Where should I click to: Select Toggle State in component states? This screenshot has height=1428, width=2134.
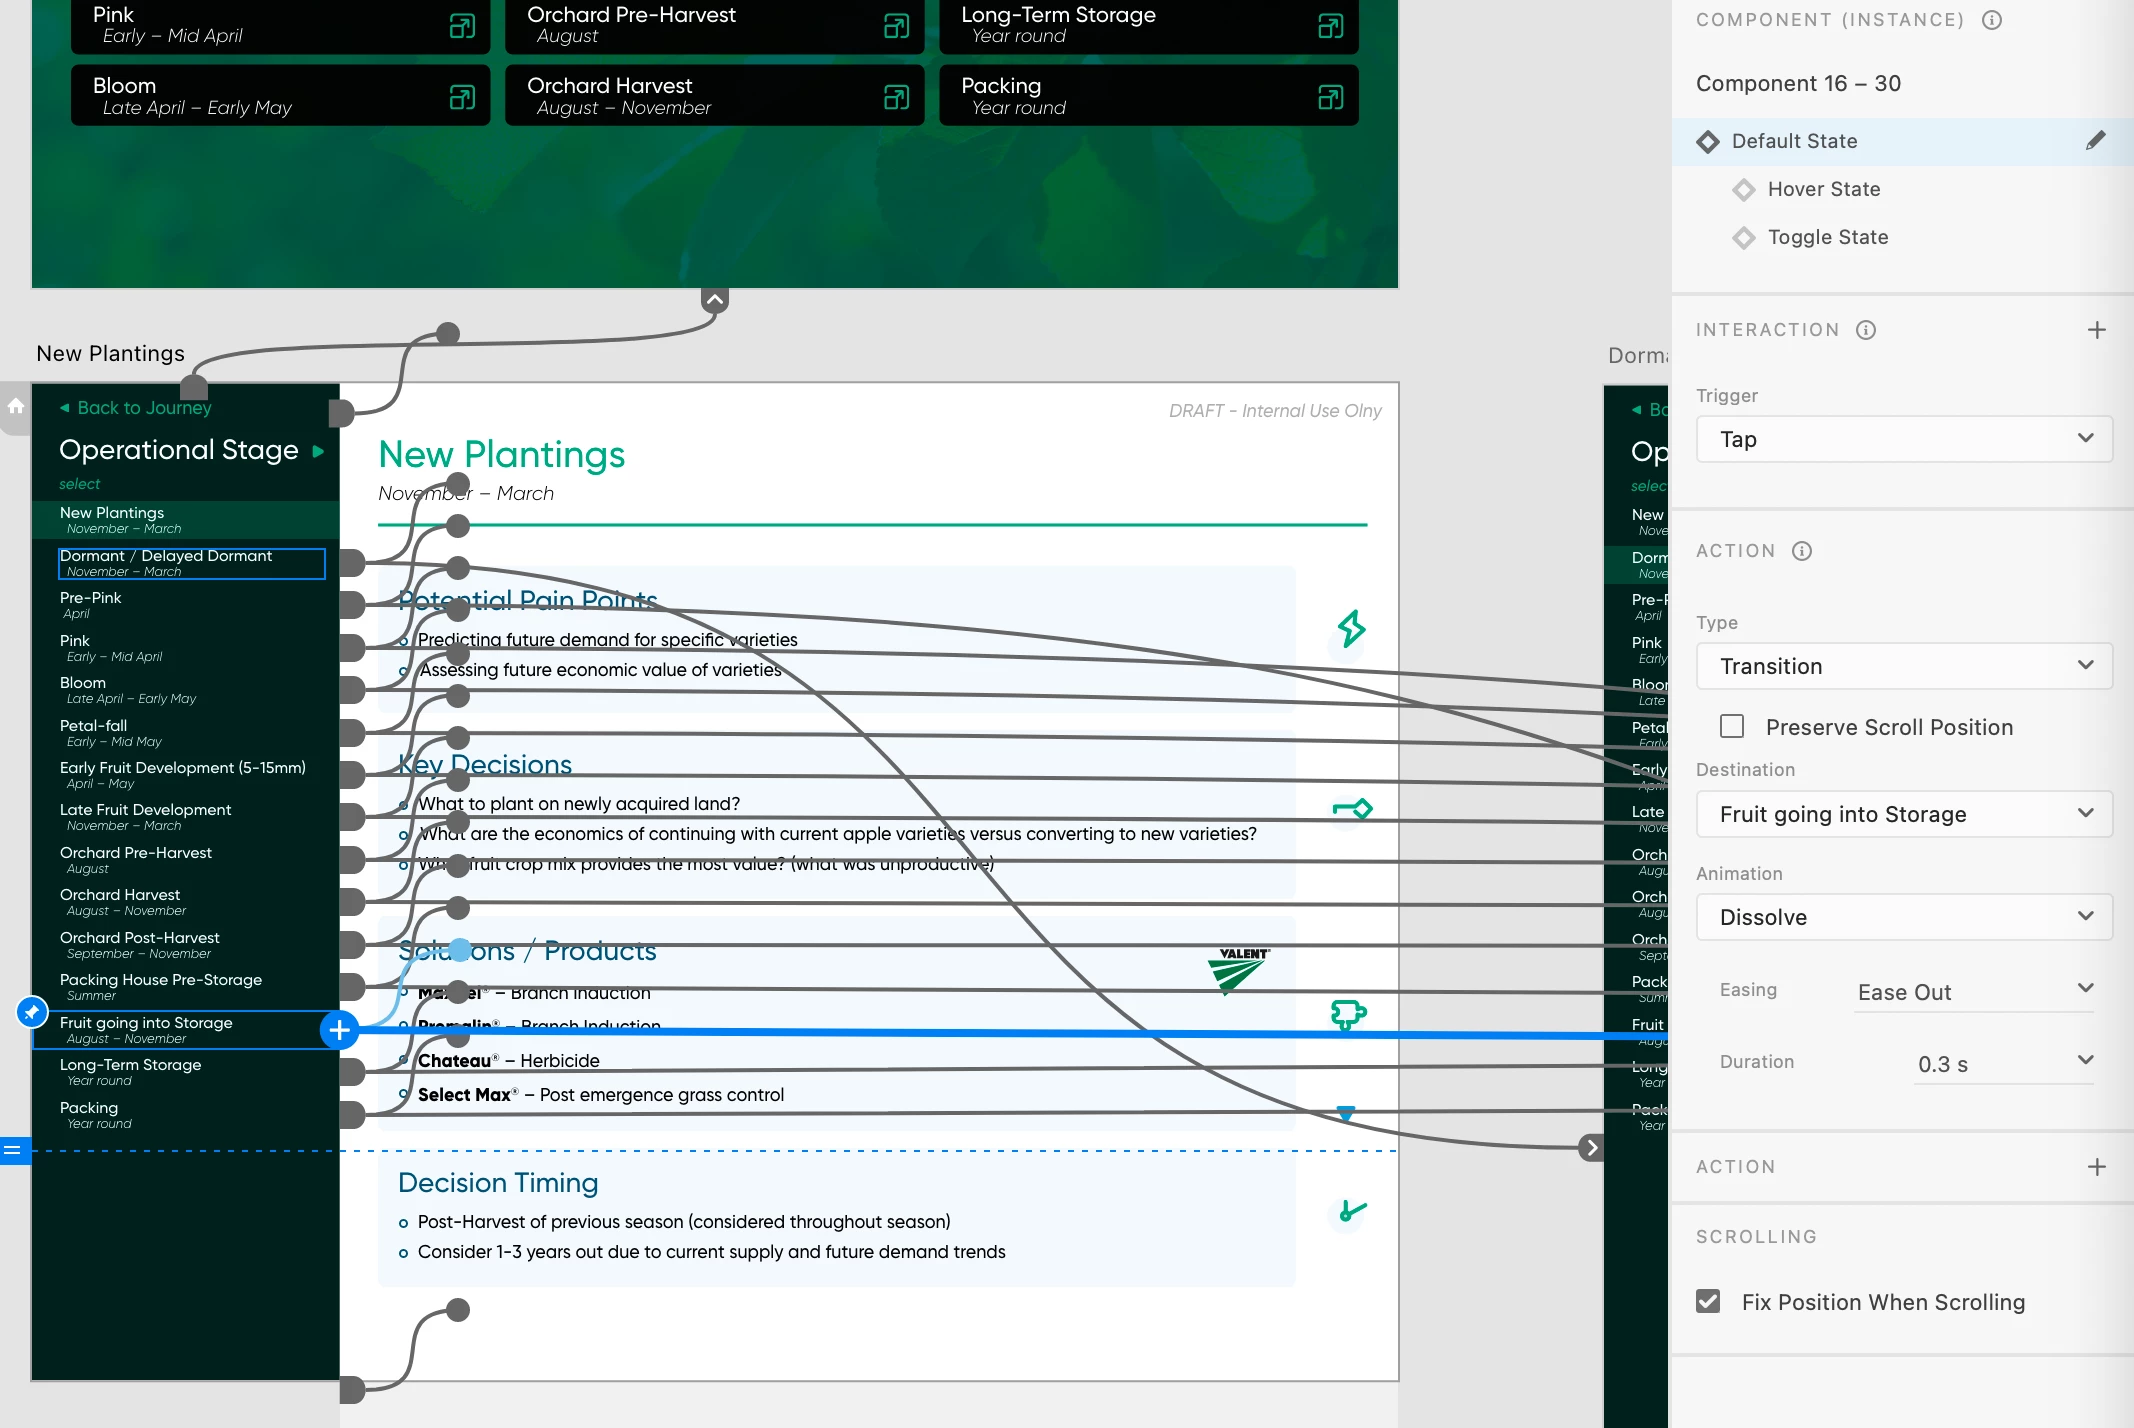tap(1827, 237)
